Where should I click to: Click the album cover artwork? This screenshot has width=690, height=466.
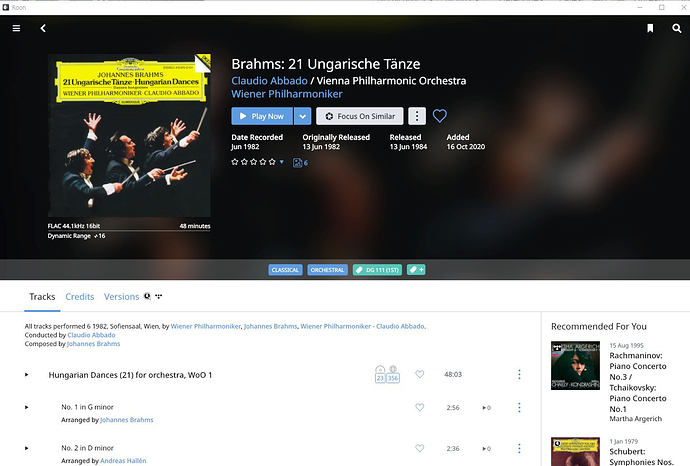[129, 136]
